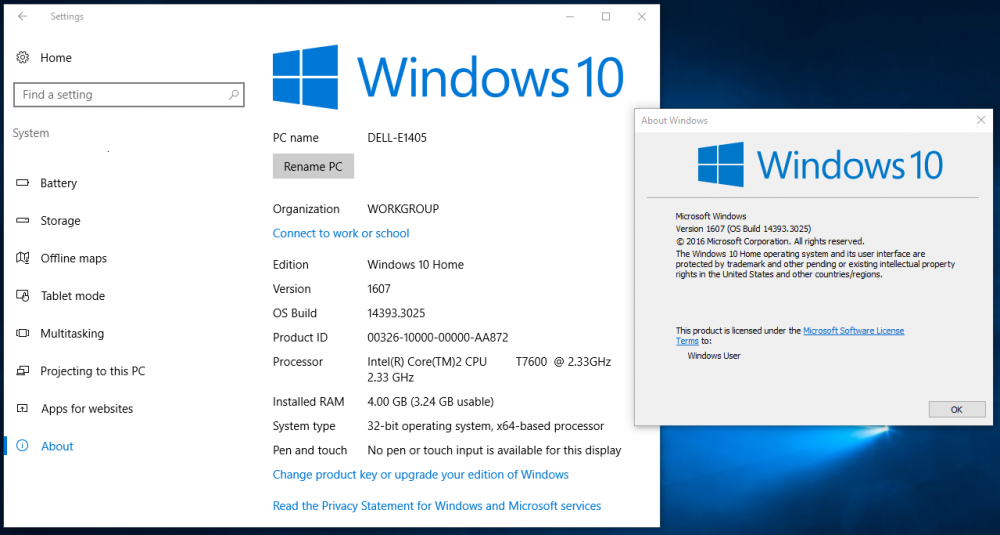
Task: Open Connect to work or school link
Action: tap(341, 233)
